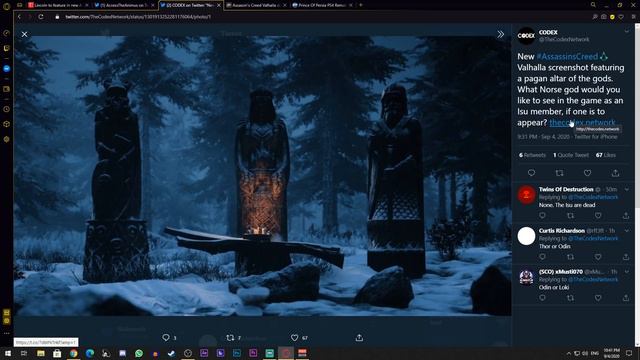Follow the thecodex.network link
This screenshot has height=360, width=640.
coord(582,122)
